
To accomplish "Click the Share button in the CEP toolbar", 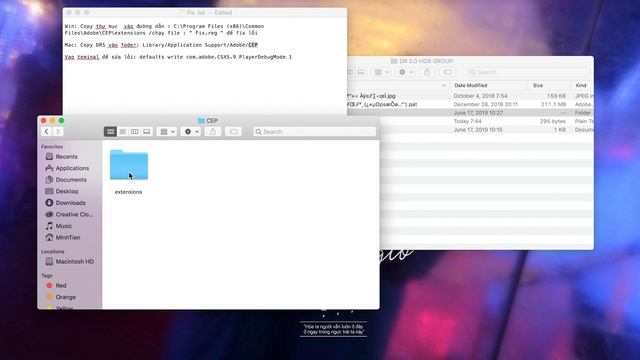I will pos(213,131).
